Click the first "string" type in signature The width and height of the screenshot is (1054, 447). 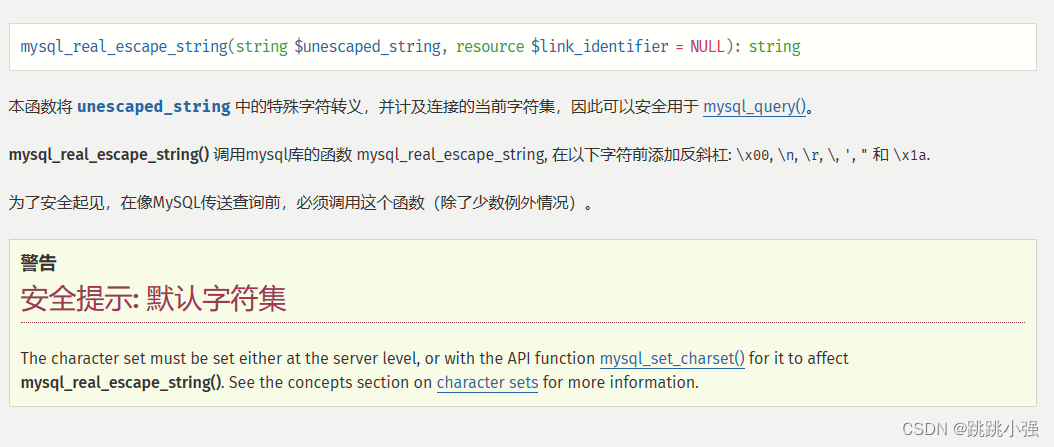tap(262, 47)
